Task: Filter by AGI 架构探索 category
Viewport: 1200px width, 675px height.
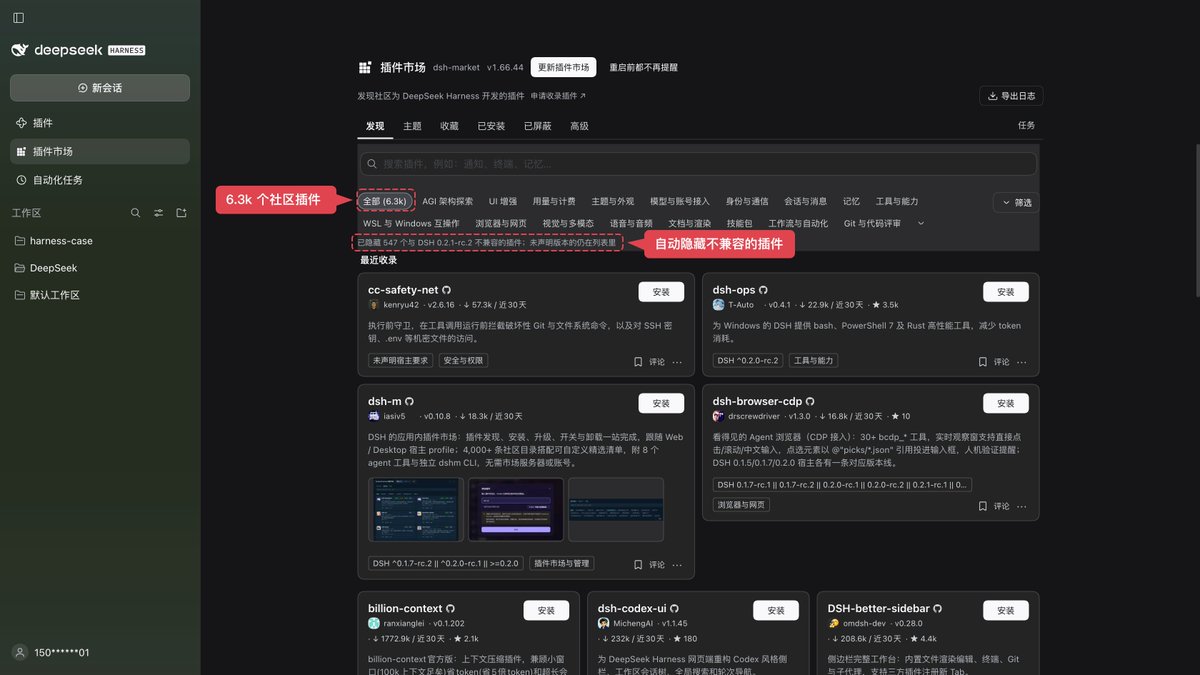Action: tap(448, 201)
